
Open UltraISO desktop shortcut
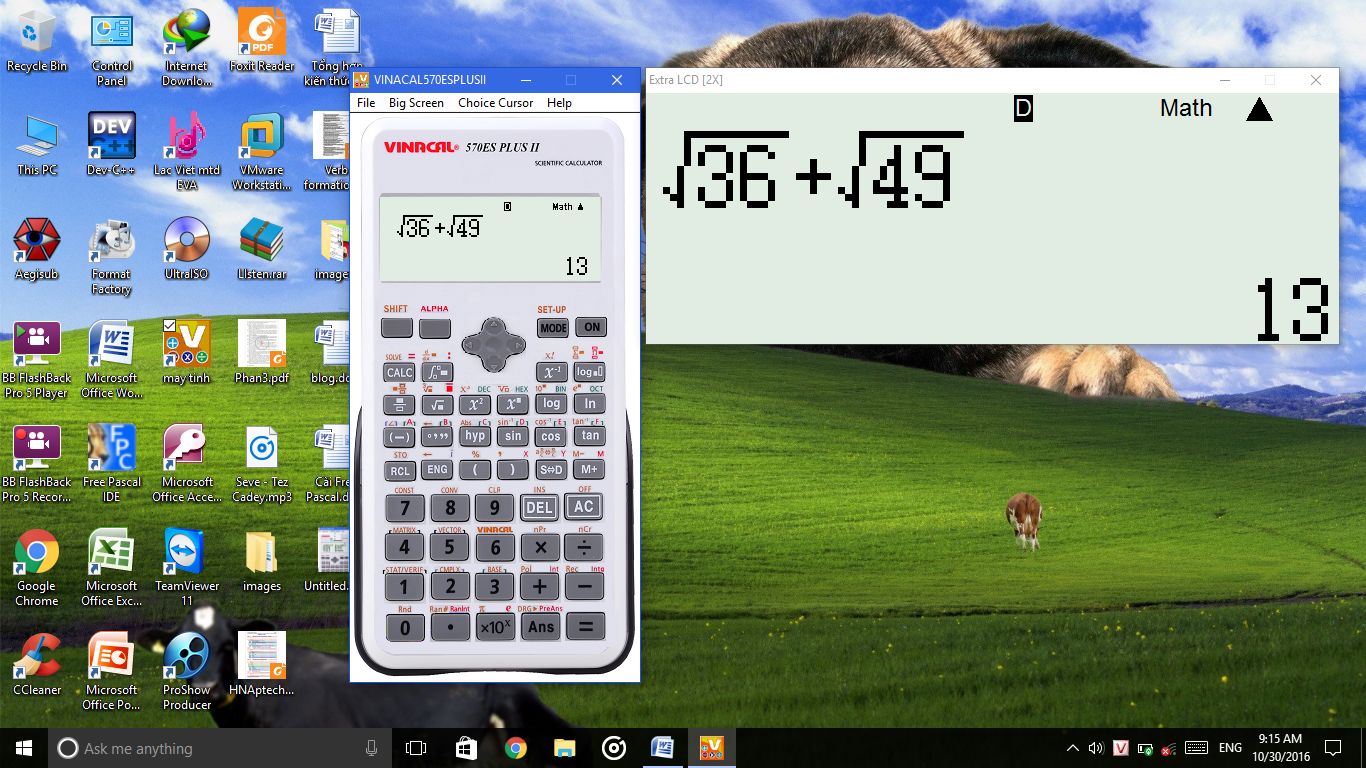[x=187, y=246]
